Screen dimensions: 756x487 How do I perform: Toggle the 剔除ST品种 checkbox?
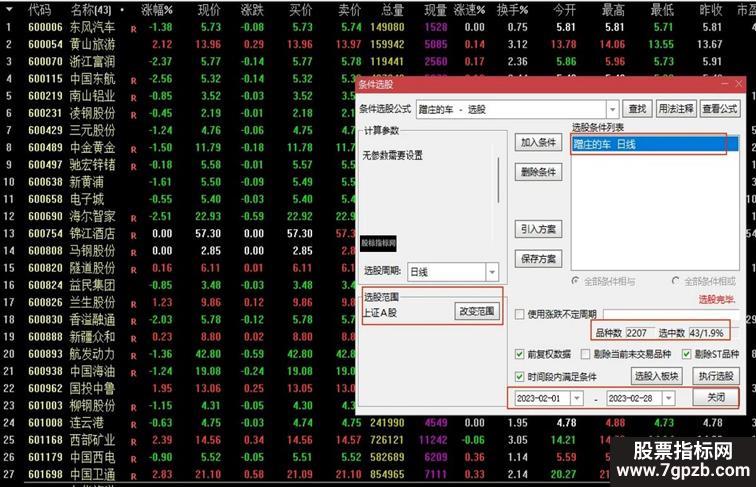coord(687,354)
